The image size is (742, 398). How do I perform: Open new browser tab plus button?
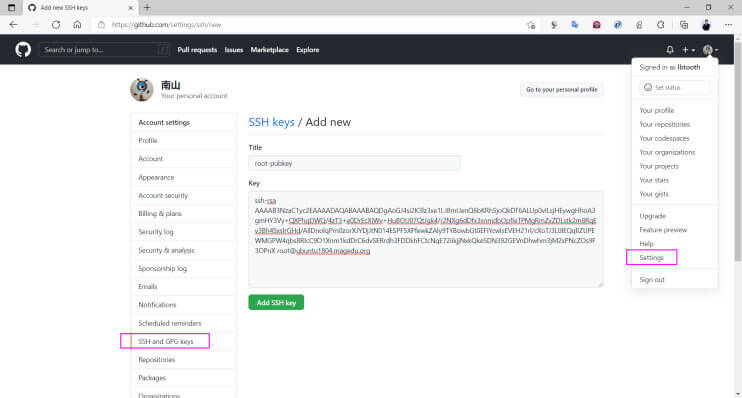[147, 8]
